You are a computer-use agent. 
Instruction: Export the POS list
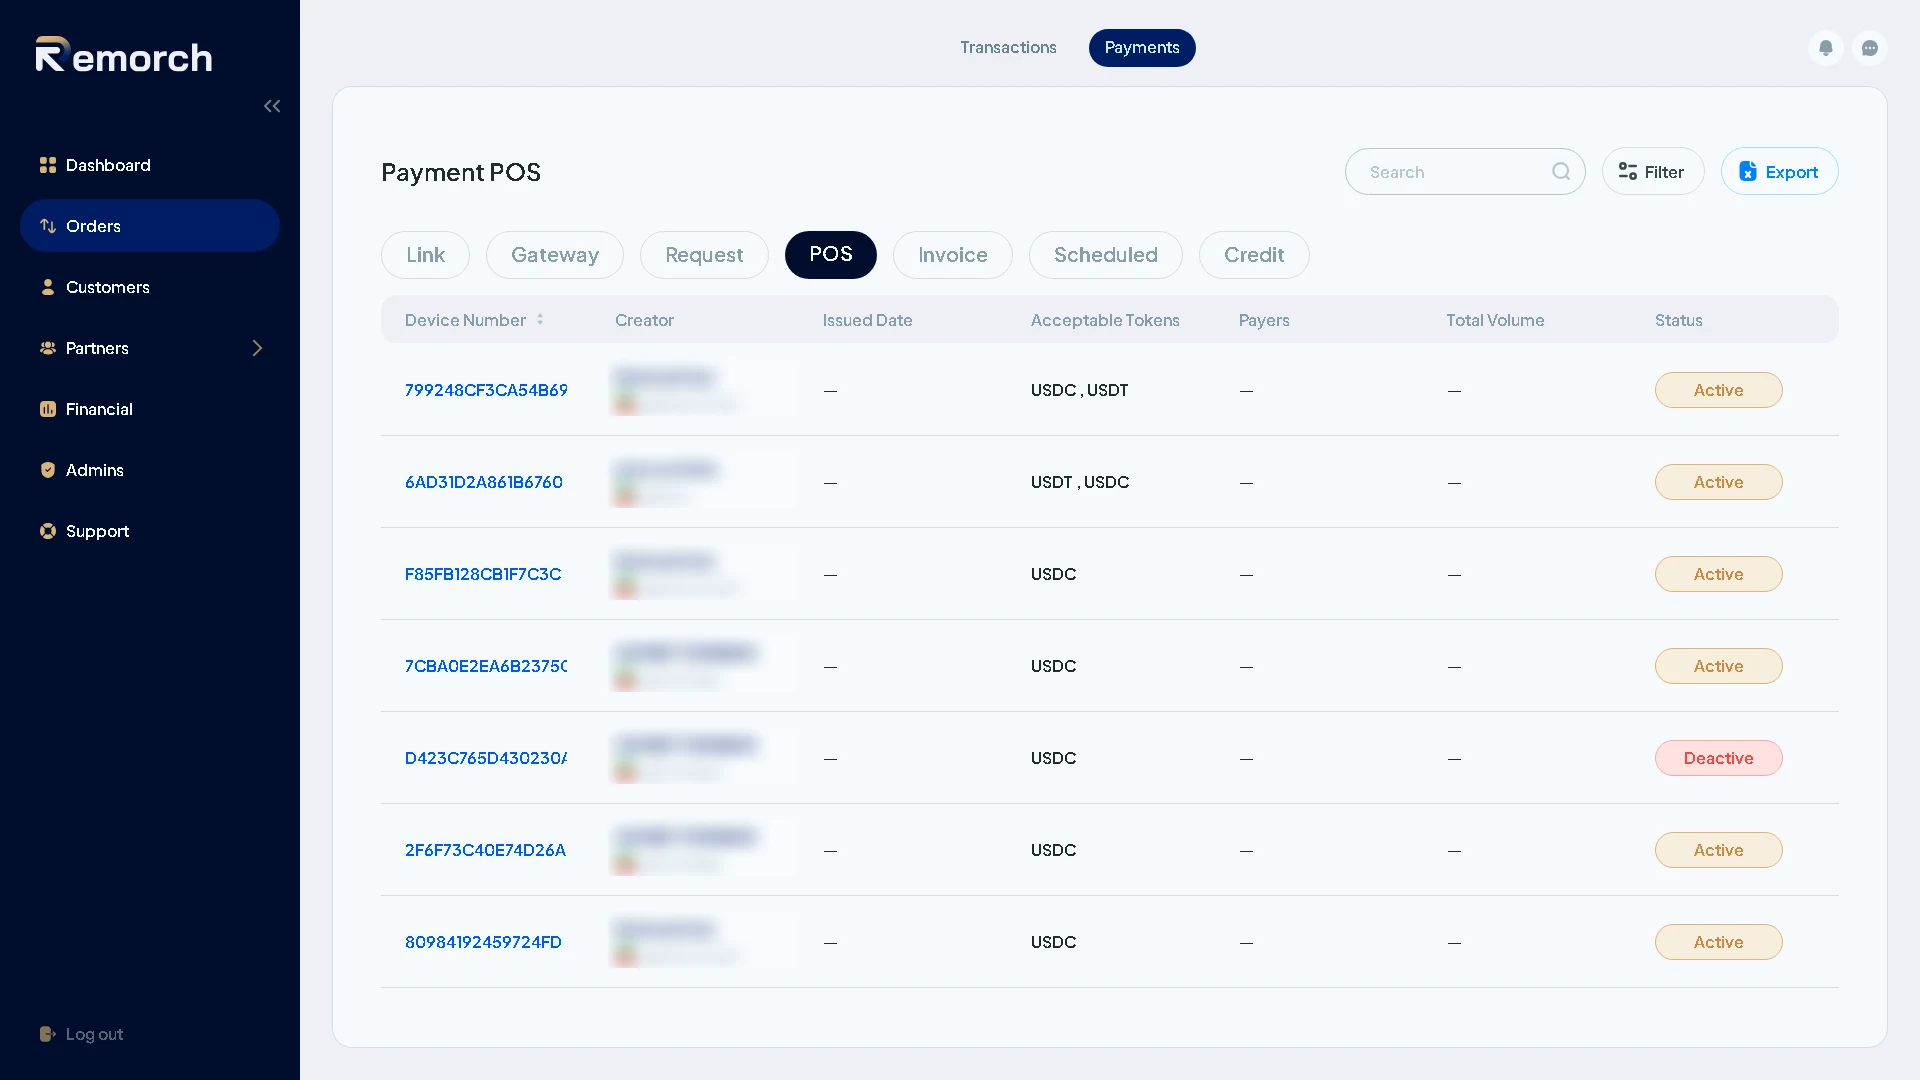point(1779,172)
